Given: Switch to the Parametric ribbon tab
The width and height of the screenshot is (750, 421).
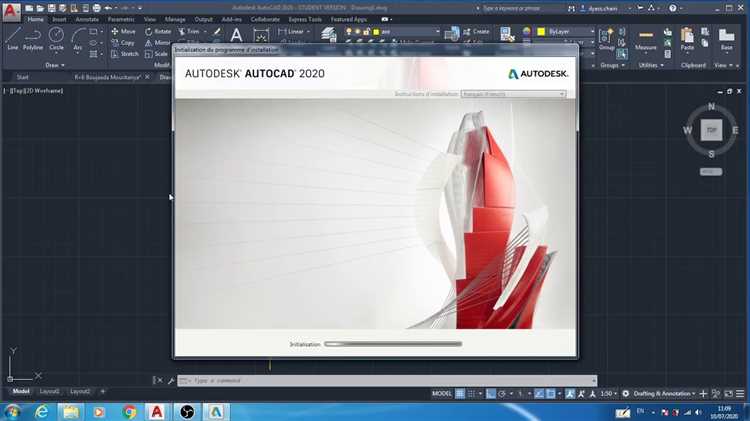Looking at the screenshot, I should pos(121,19).
